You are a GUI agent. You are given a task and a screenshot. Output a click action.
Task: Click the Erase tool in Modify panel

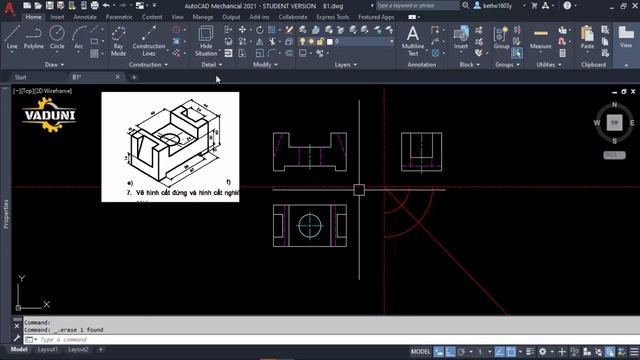(289, 30)
